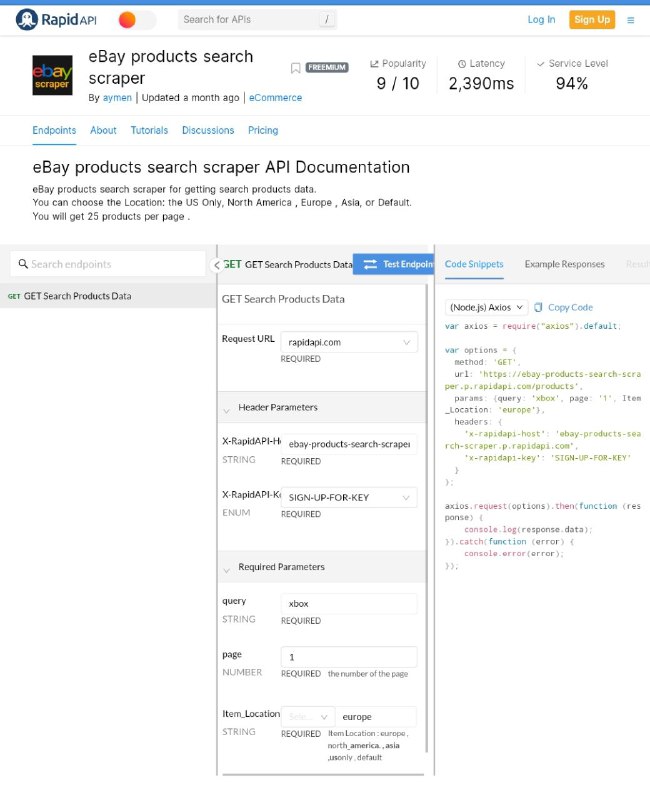Bookmark this API with the bookmark icon

(295, 68)
